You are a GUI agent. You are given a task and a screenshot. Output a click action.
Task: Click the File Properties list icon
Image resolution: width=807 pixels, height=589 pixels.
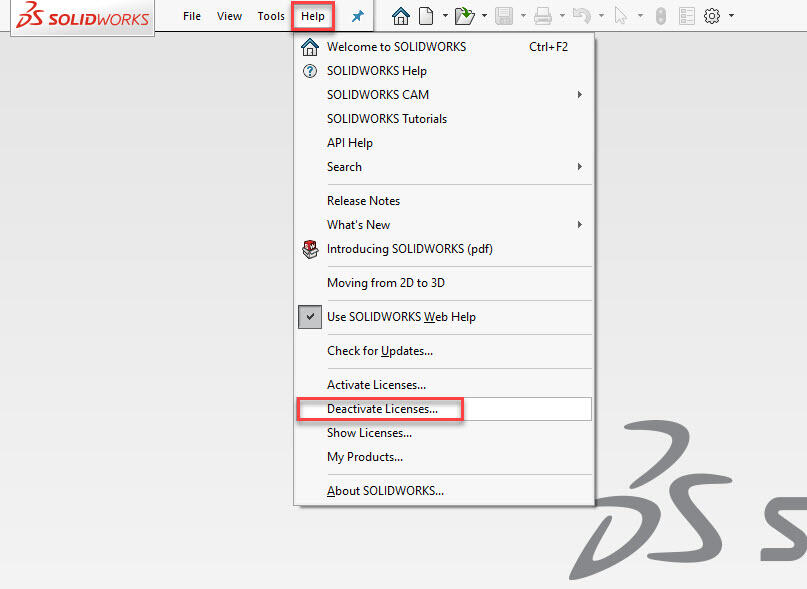(687, 16)
